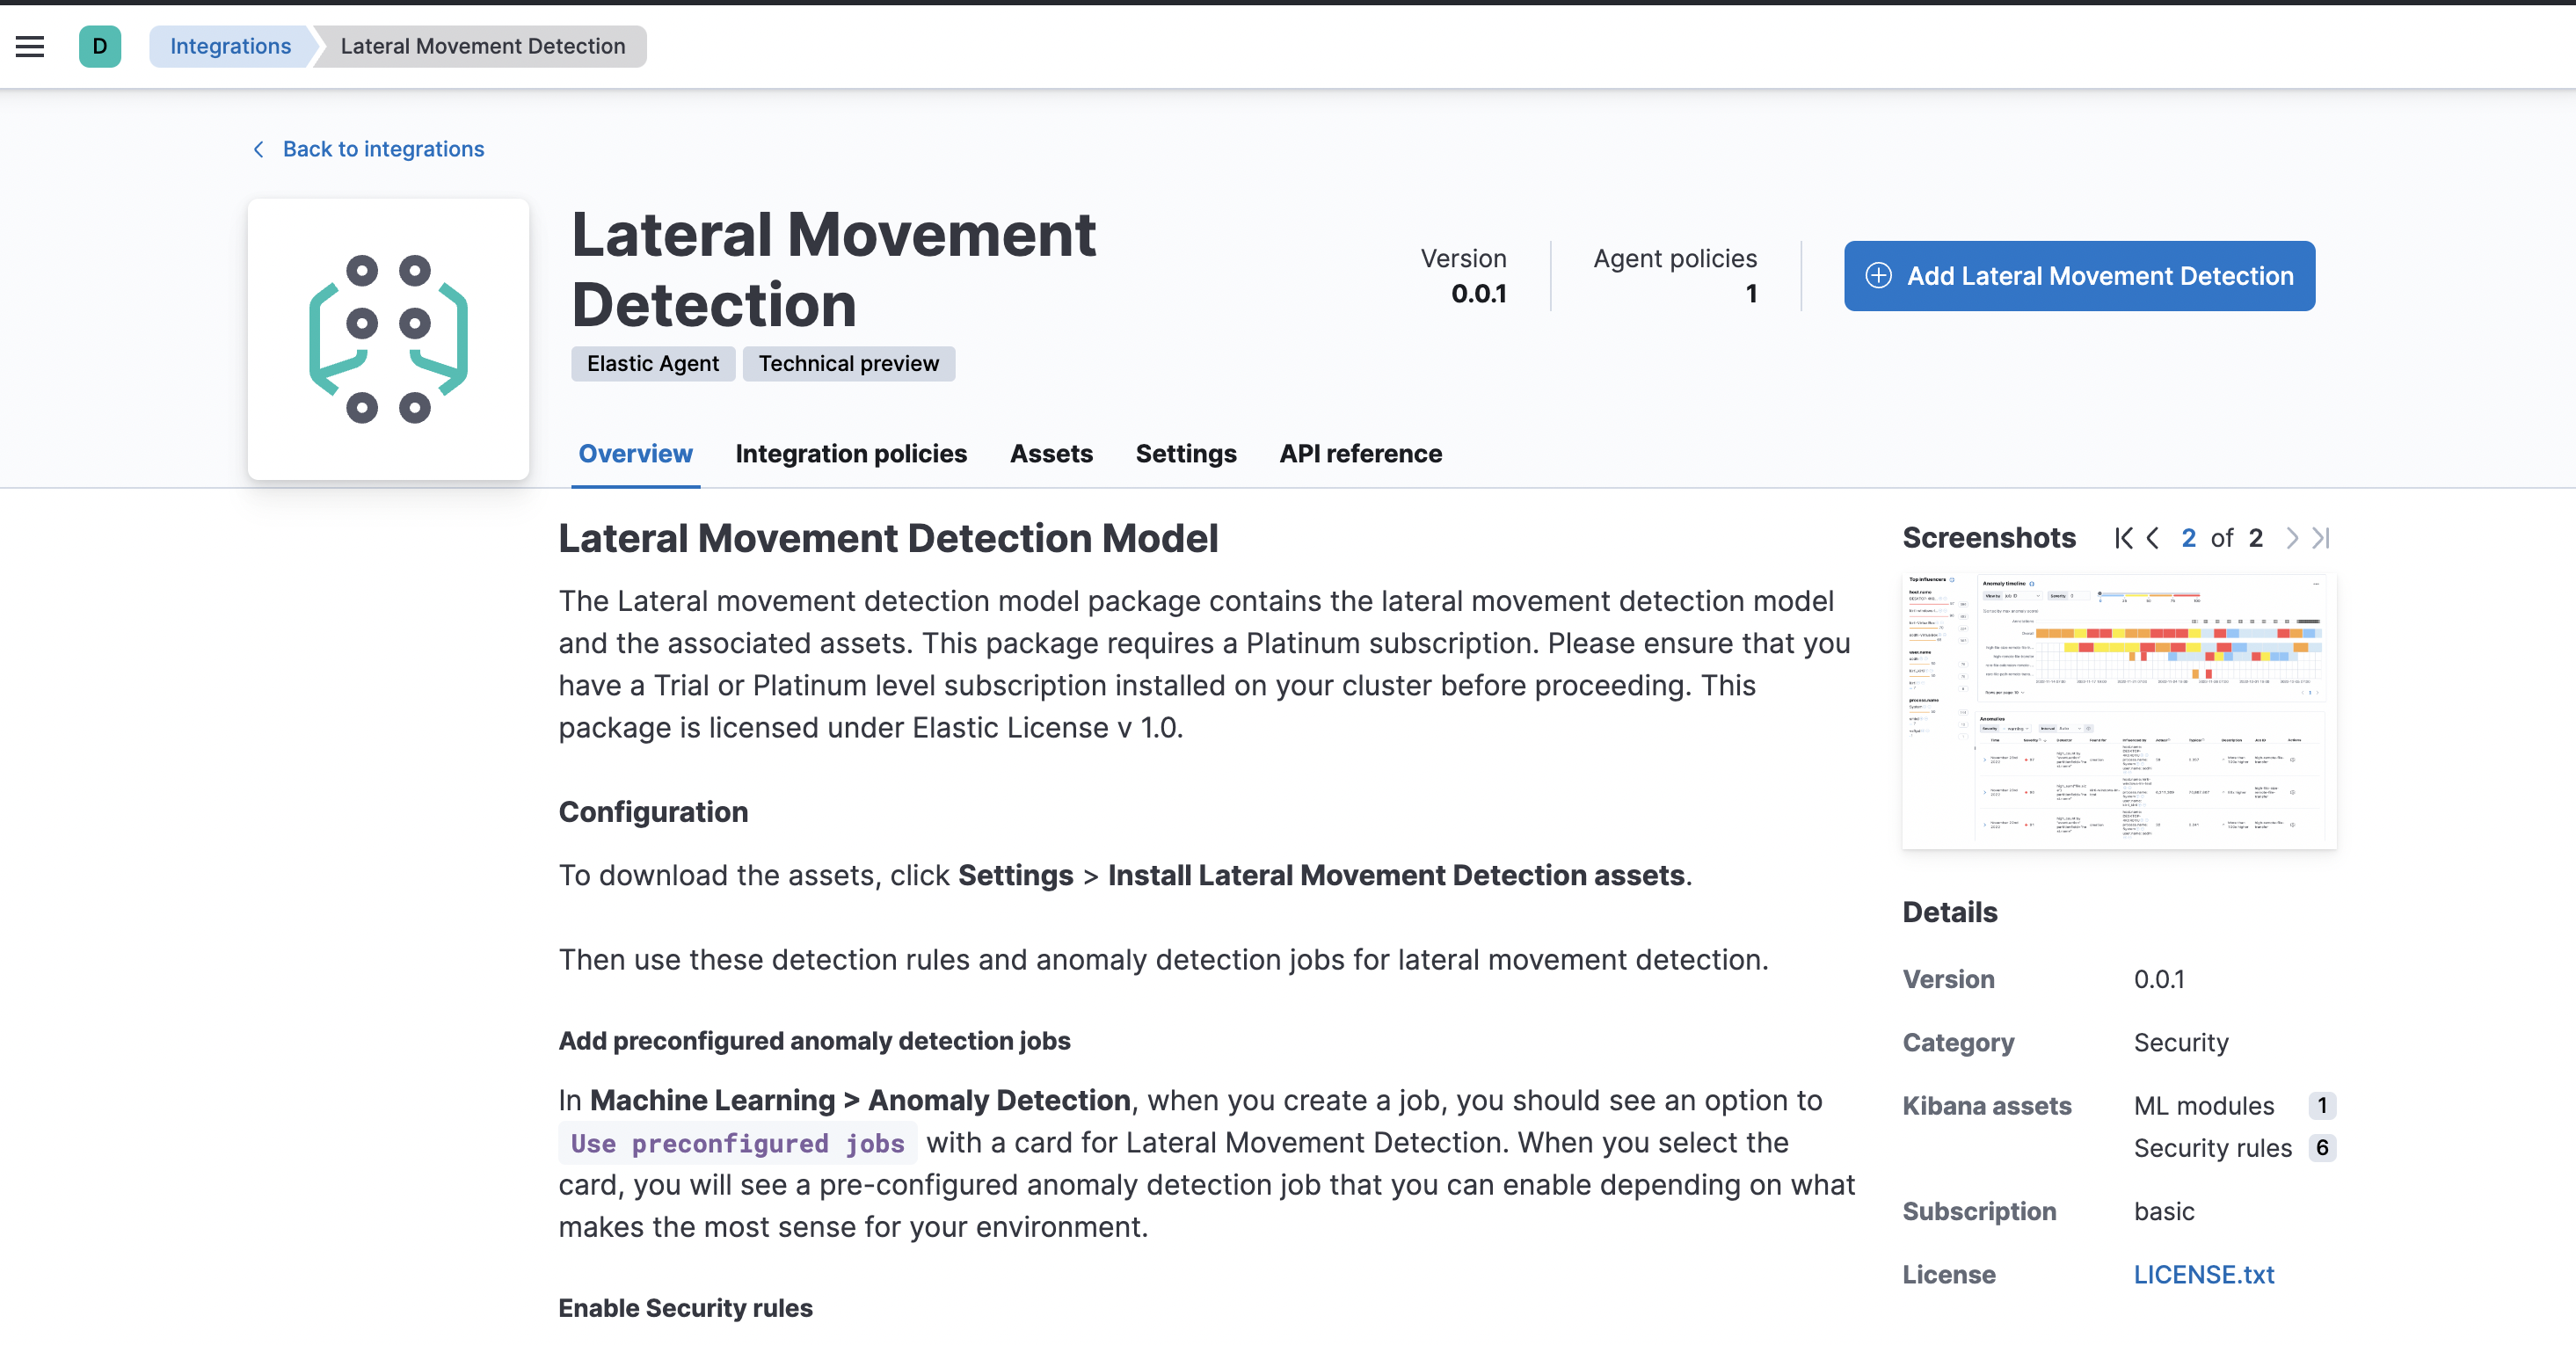Click the Back to integrations link
The image size is (2576, 1345).
click(x=383, y=149)
